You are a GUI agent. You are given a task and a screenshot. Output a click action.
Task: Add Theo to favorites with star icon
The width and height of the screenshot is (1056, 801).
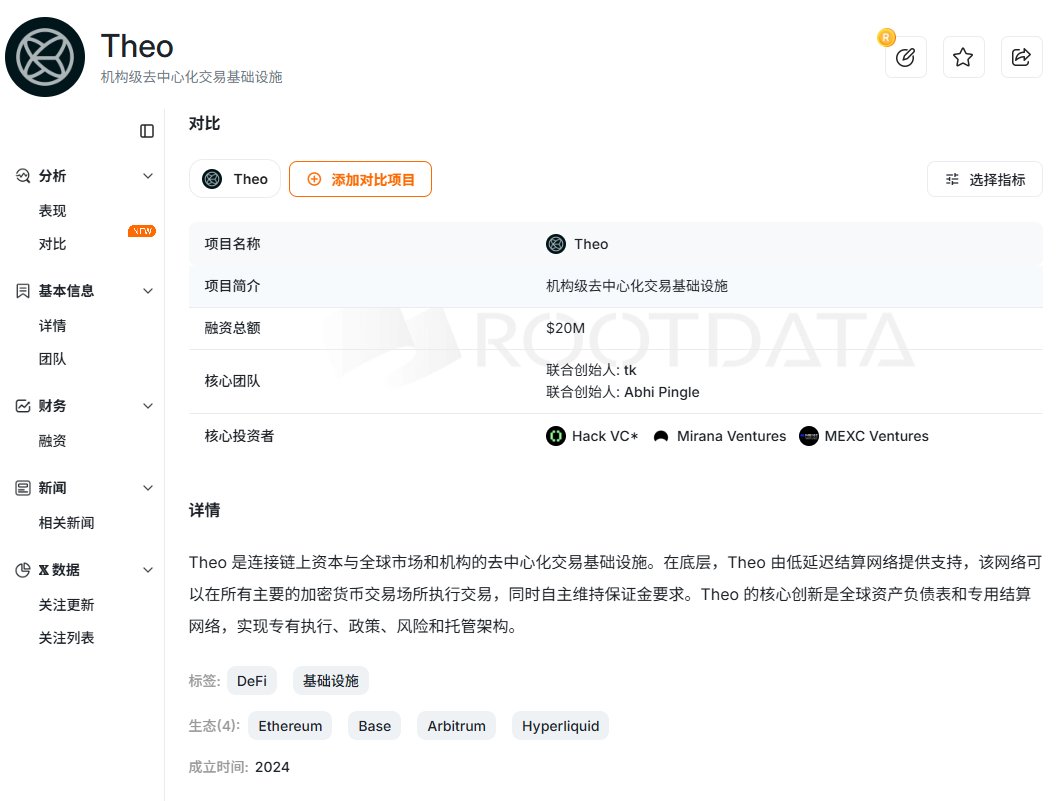coord(963,57)
